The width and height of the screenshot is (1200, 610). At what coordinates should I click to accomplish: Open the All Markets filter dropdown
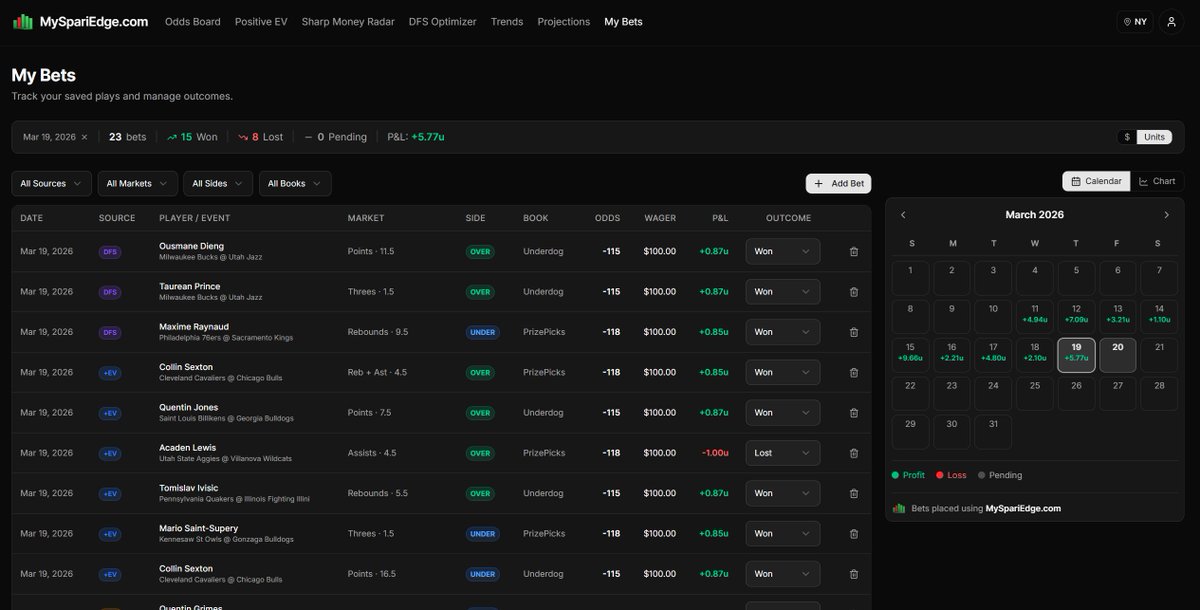[138, 184]
